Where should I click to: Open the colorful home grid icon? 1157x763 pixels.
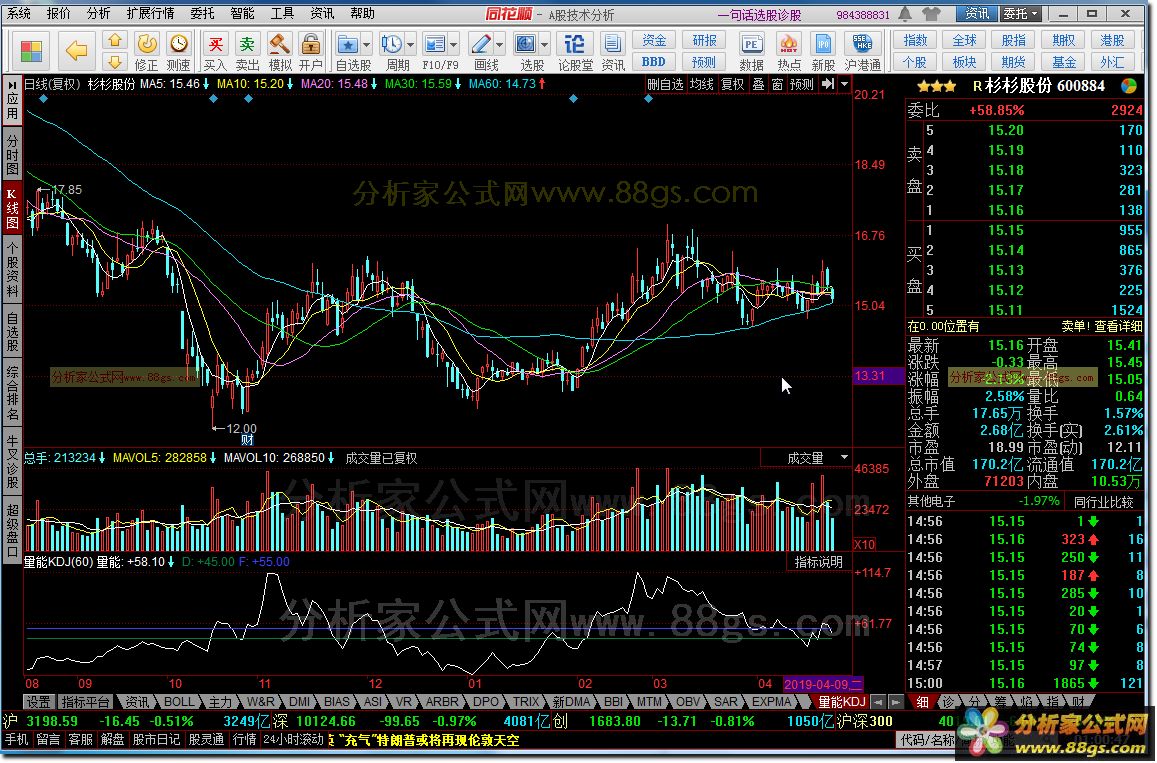tap(30, 51)
